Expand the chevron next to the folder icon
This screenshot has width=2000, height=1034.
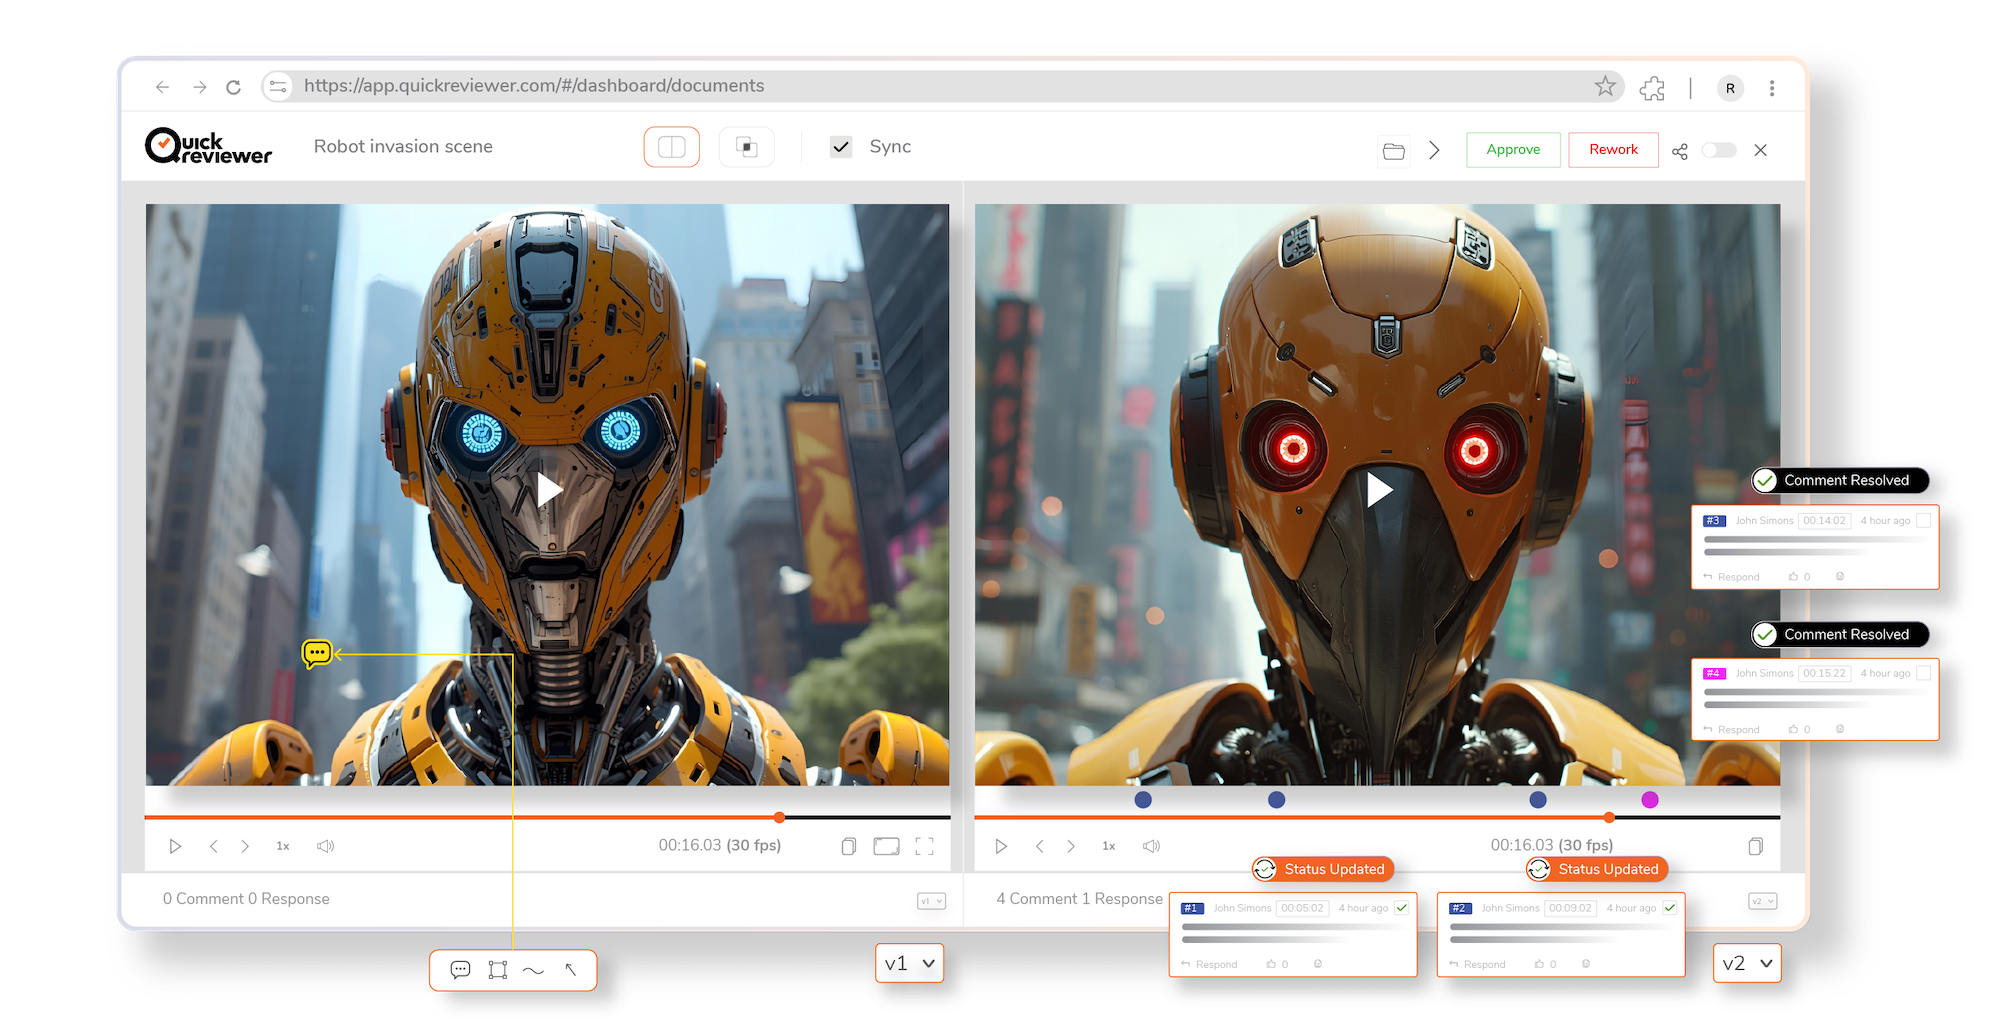(1435, 149)
